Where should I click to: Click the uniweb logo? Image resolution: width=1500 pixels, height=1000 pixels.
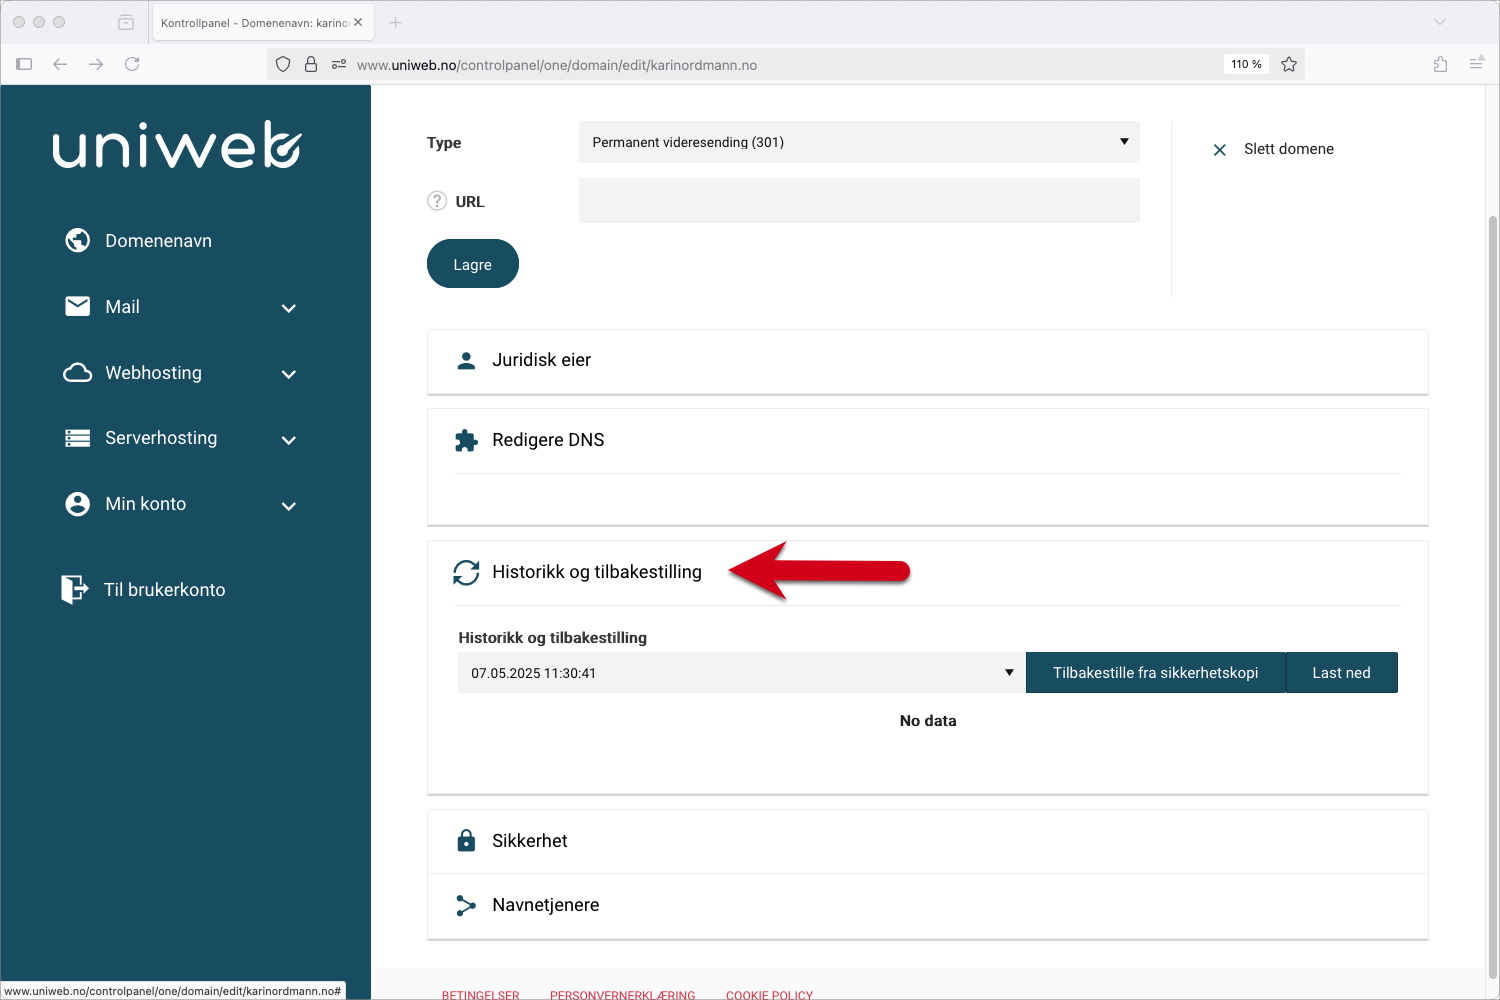click(176, 145)
